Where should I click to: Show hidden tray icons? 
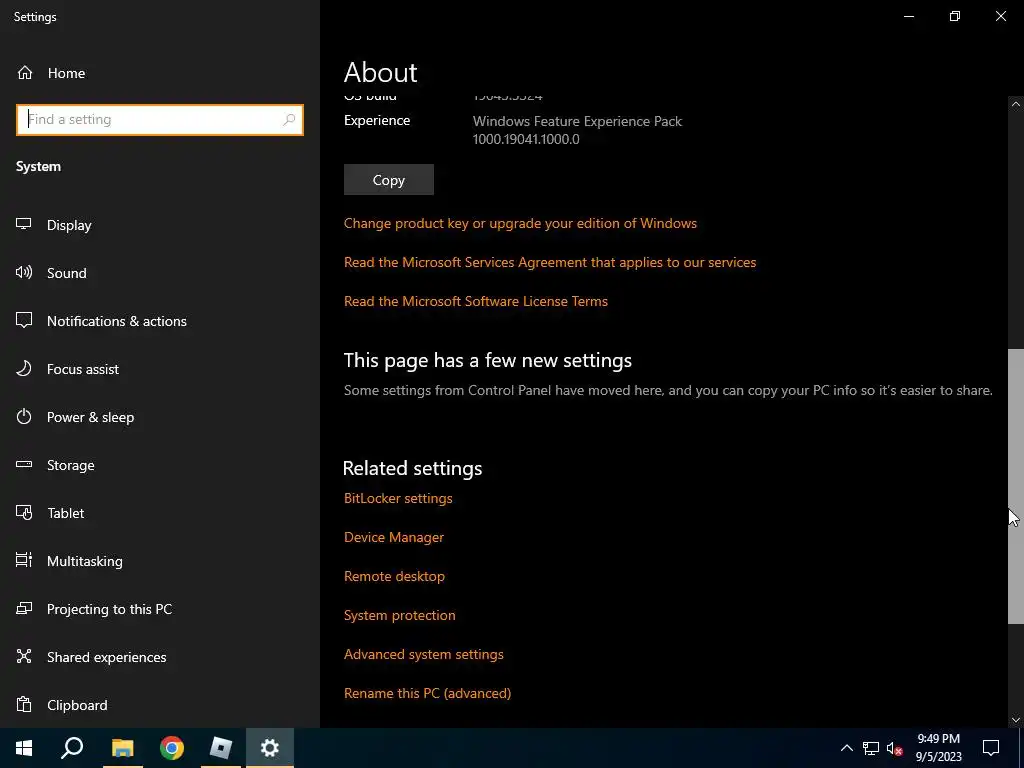coord(846,748)
